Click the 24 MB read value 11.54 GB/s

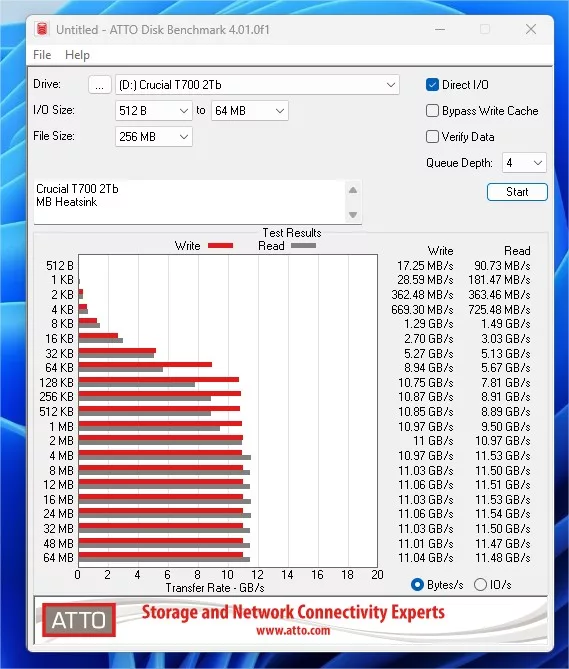pos(503,514)
